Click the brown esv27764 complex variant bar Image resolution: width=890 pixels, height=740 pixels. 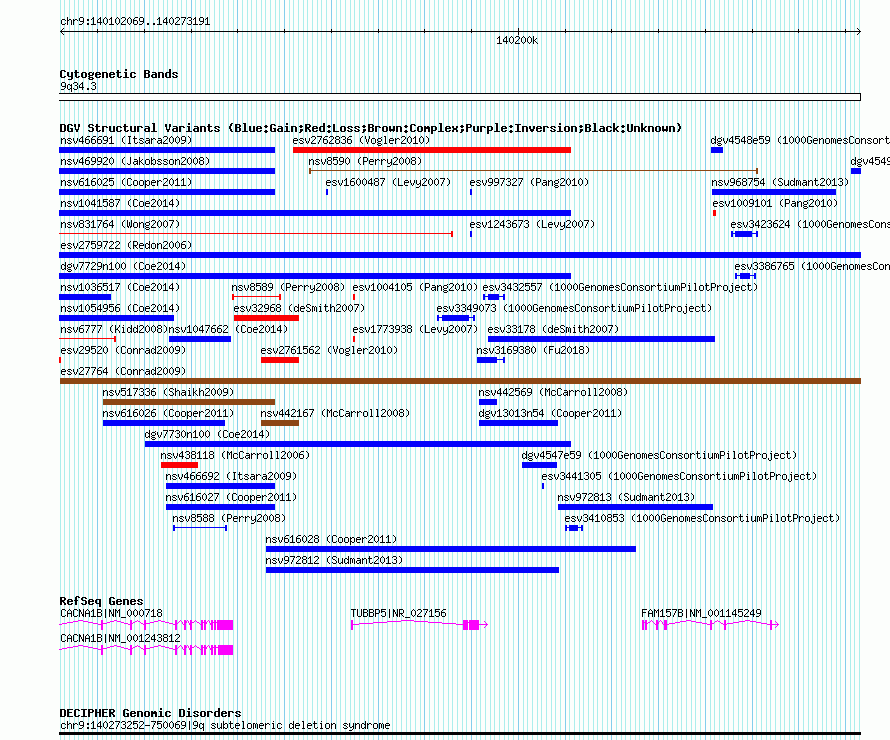pyautogui.click(x=460, y=381)
